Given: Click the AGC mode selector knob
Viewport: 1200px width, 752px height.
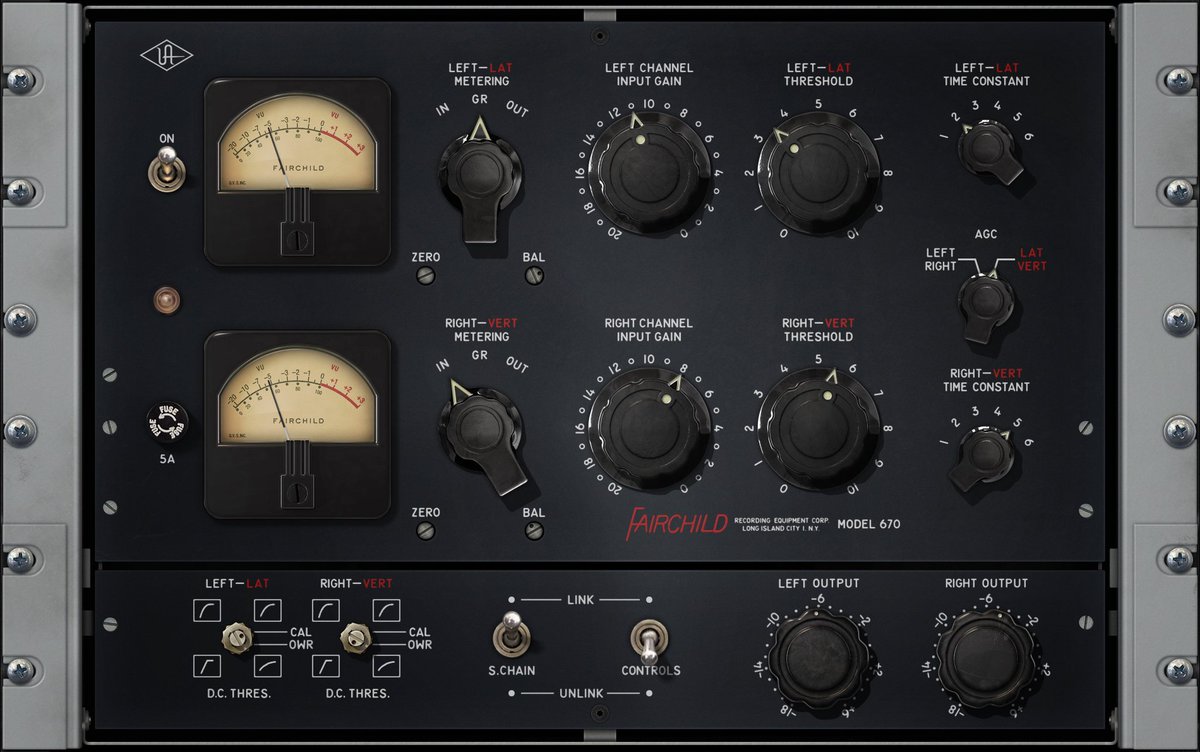Looking at the screenshot, I should (988, 304).
